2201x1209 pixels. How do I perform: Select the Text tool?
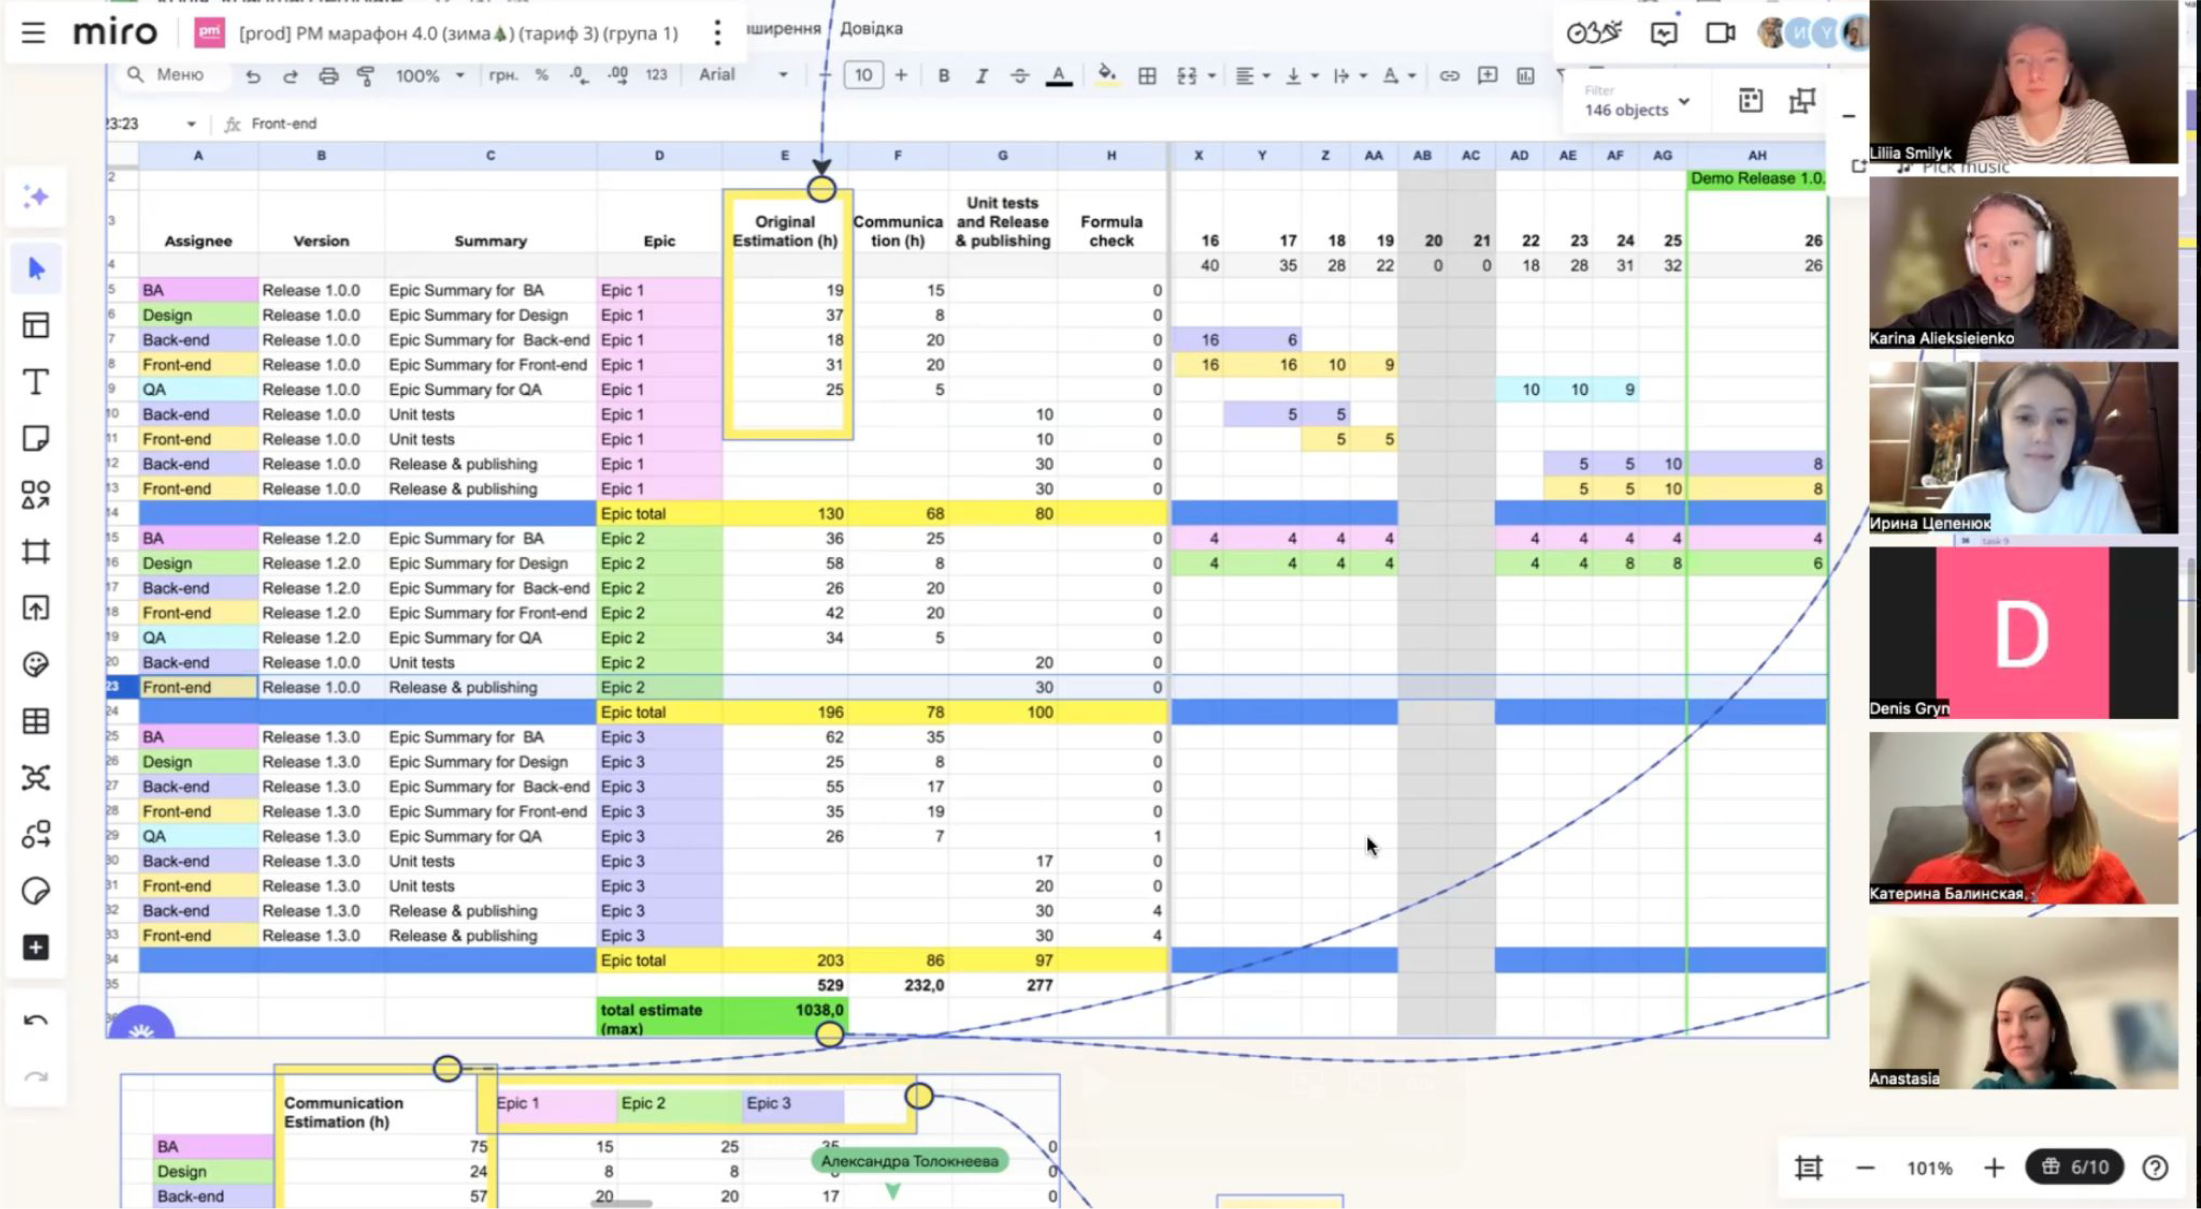36,382
